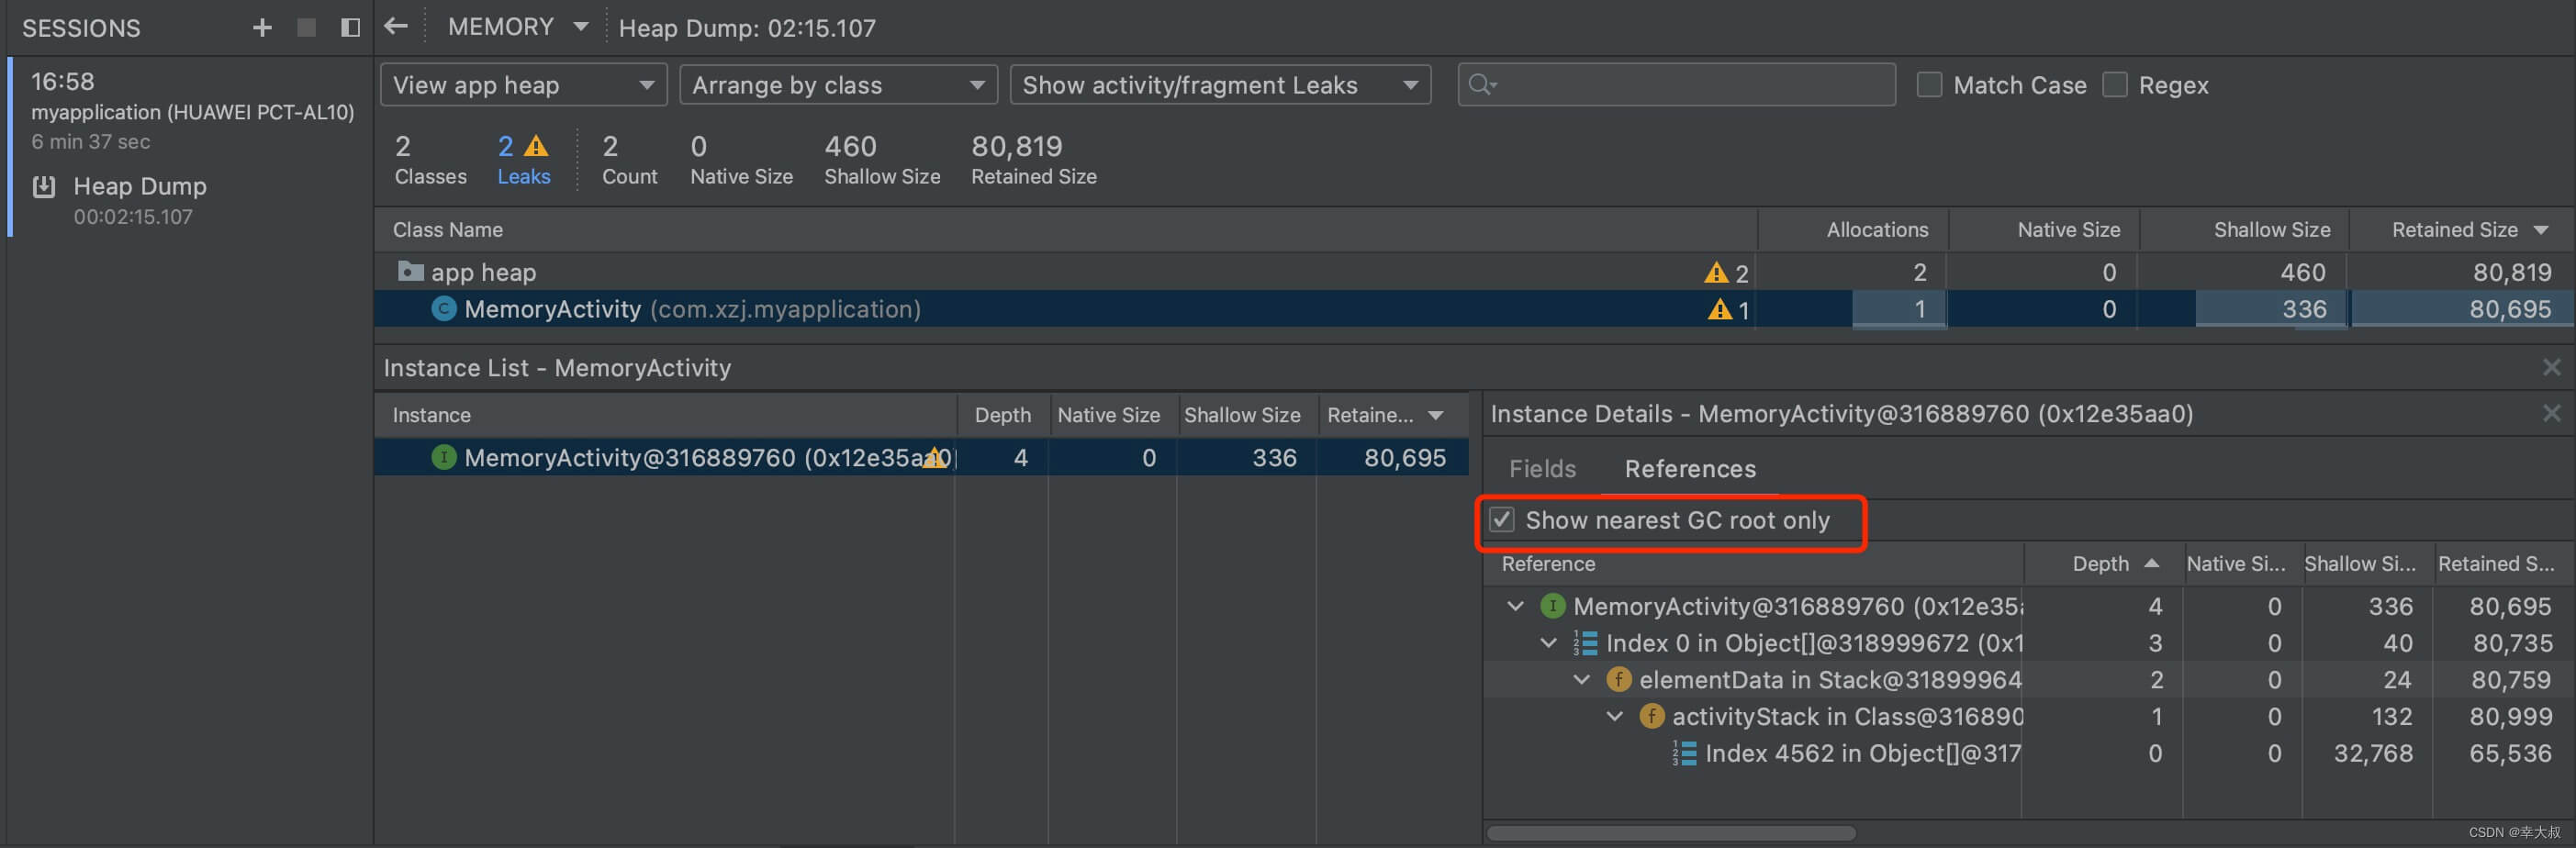Click the stop session square icon
Image resolution: width=2576 pixels, height=848 pixels.
pyautogui.click(x=306, y=28)
